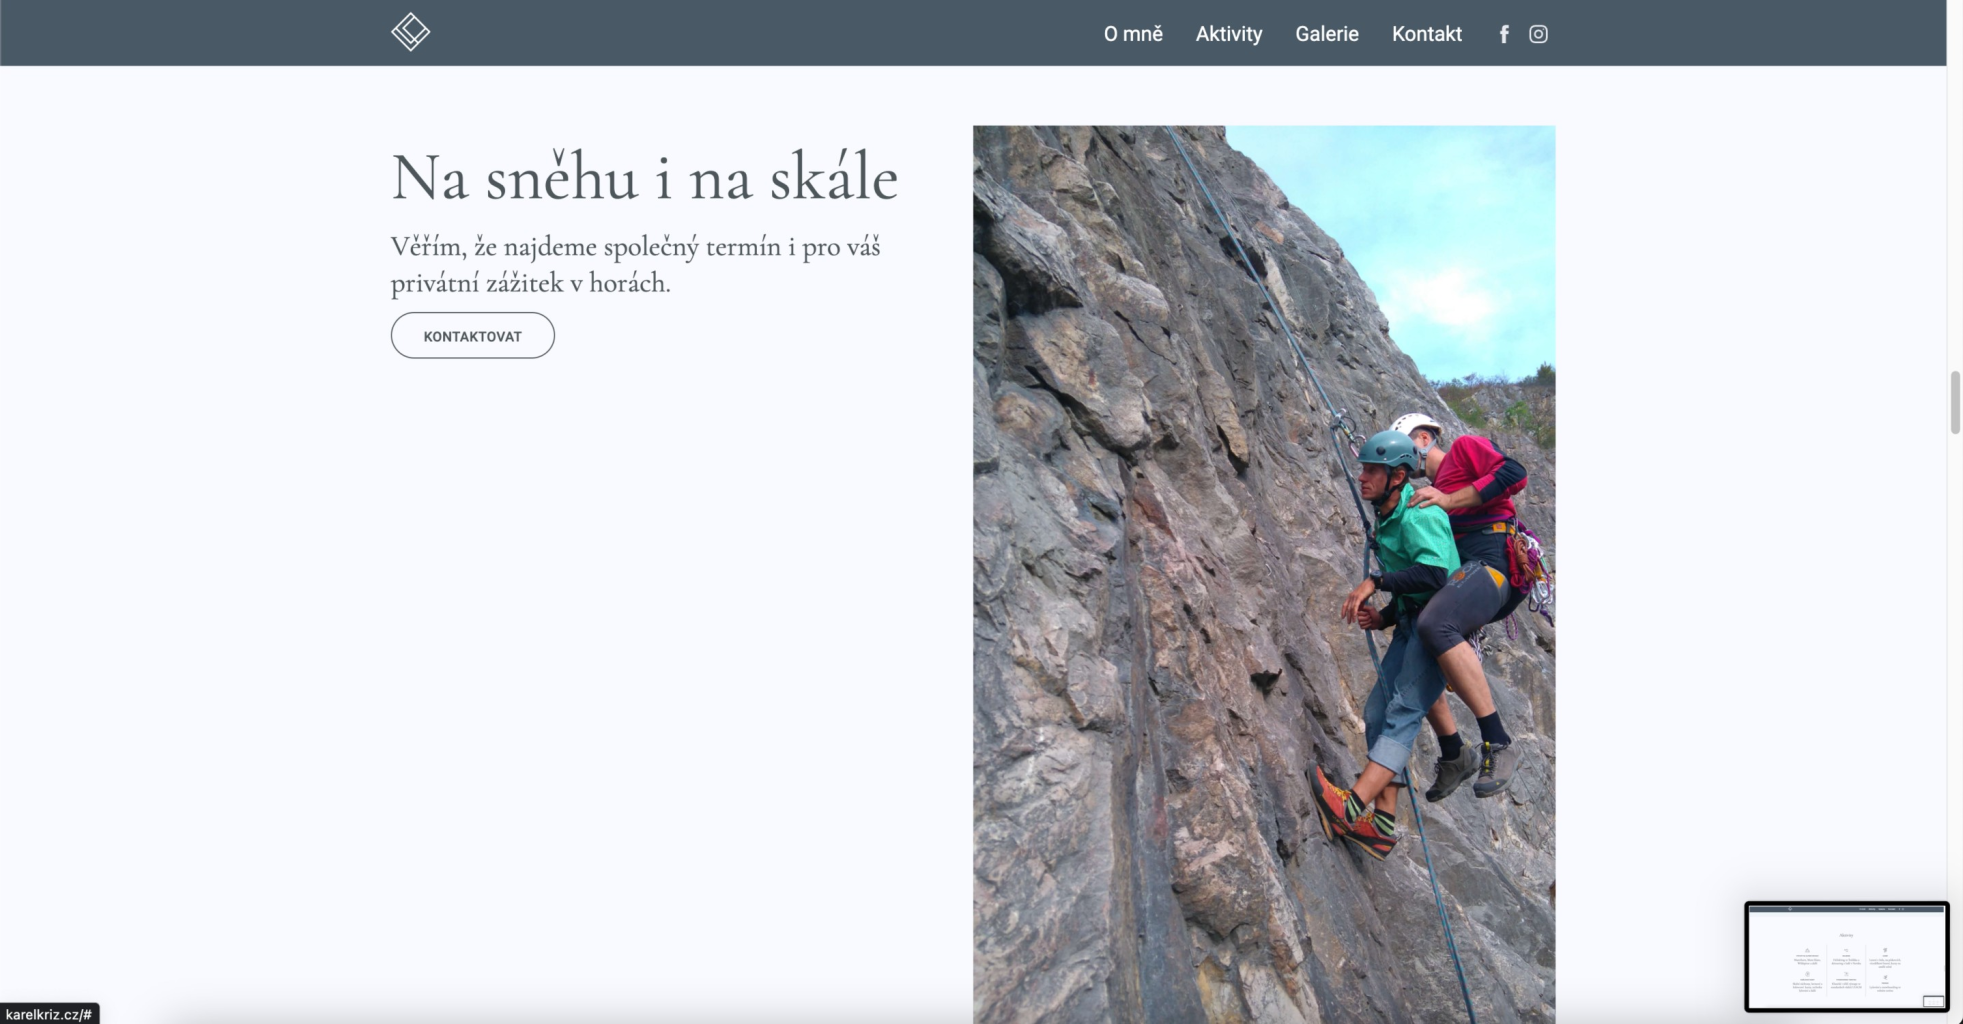Image resolution: width=1963 pixels, height=1024 pixels.
Task: Open the Facebook page via header icon
Action: [x=1503, y=34]
